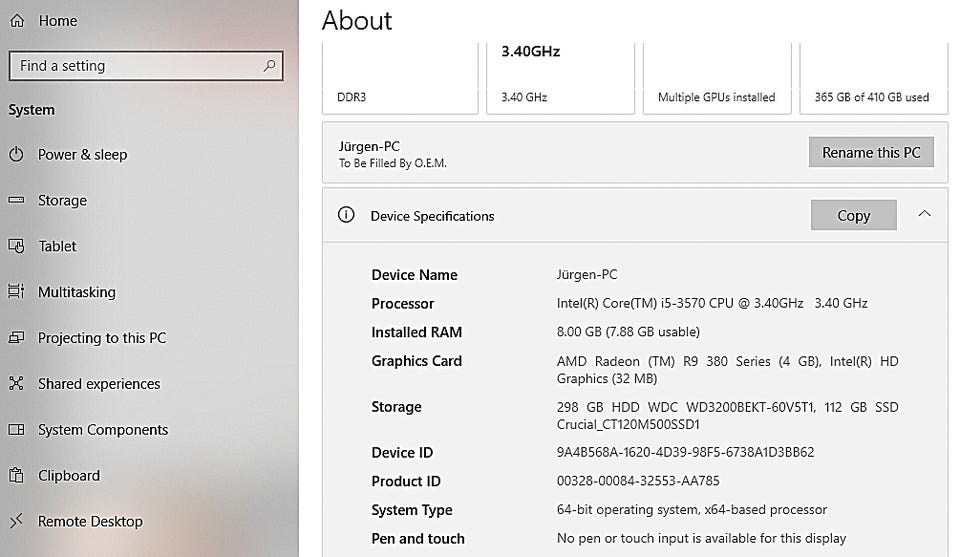This screenshot has width=960, height=557.
Task: Focus the Find a setting search box
Action: pyautogui.click(x=135, y=66)
